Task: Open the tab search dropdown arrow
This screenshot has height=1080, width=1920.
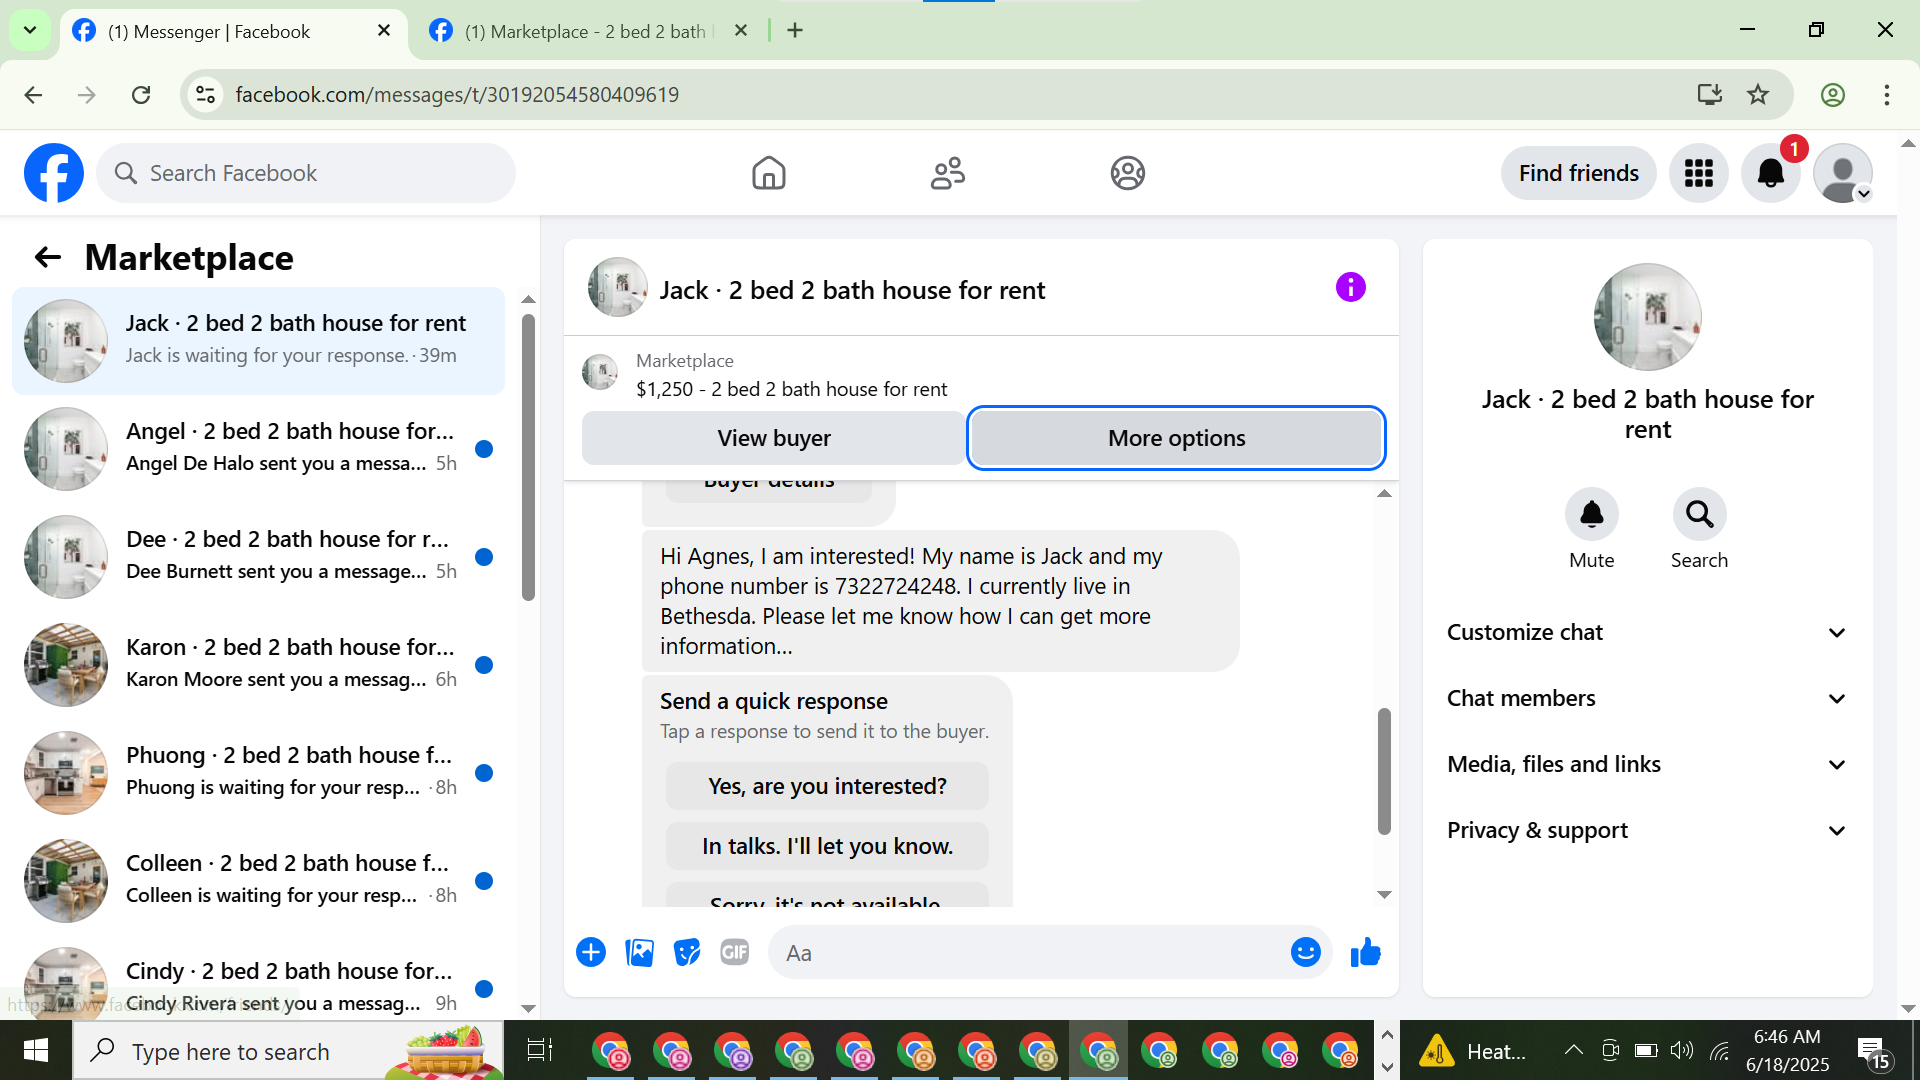Action: point(30,30)
